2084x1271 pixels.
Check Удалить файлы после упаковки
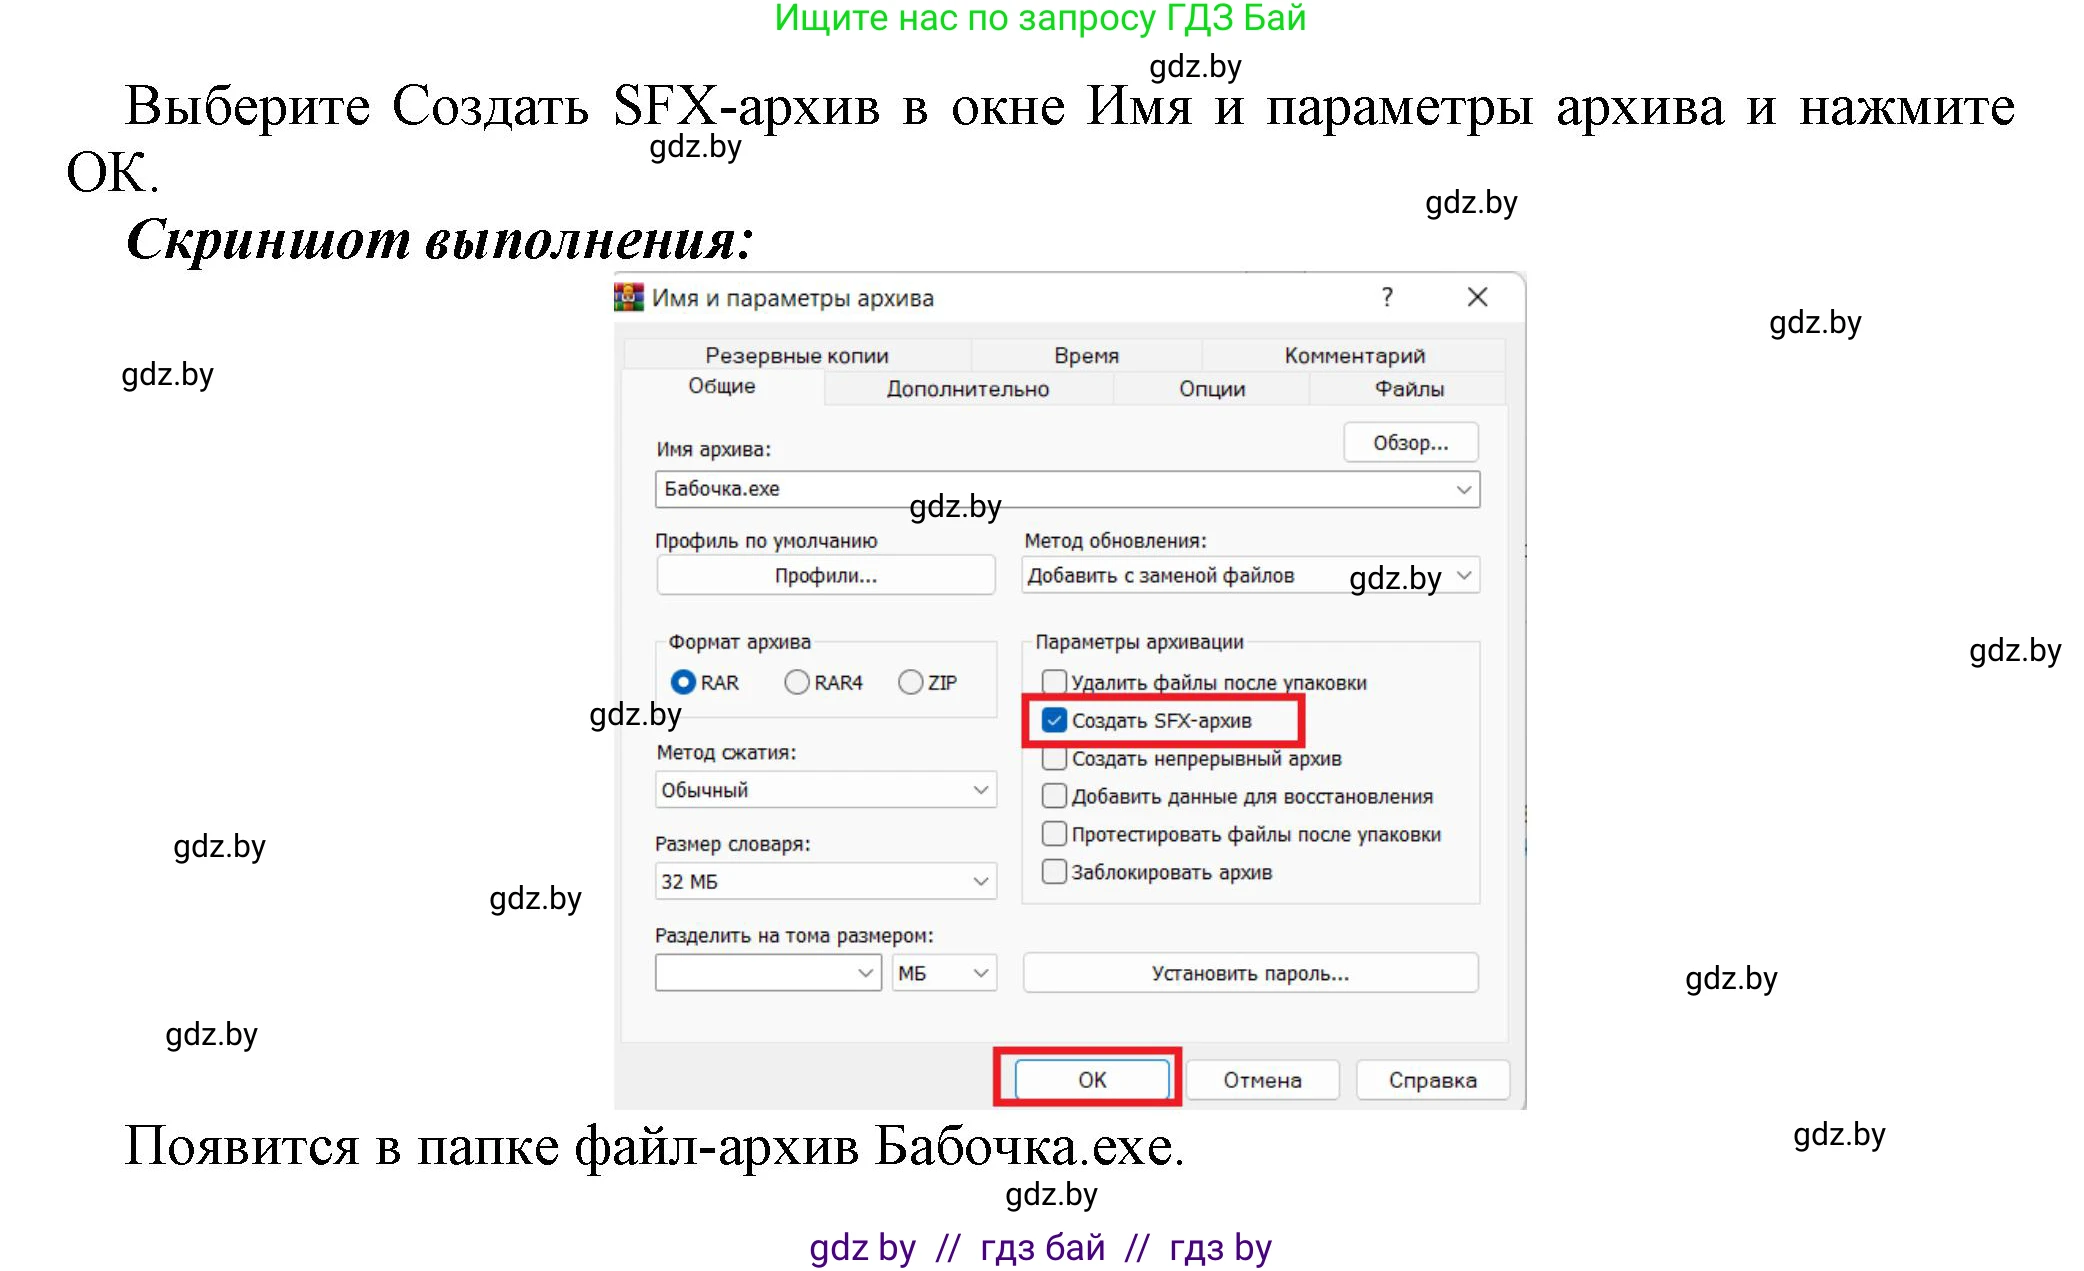tap(1054, 681)
